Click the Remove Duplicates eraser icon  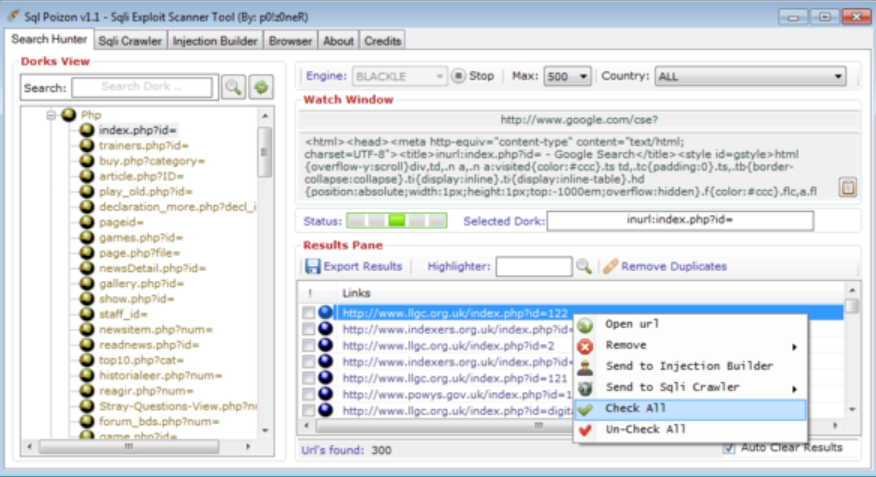tap(611, 266)
